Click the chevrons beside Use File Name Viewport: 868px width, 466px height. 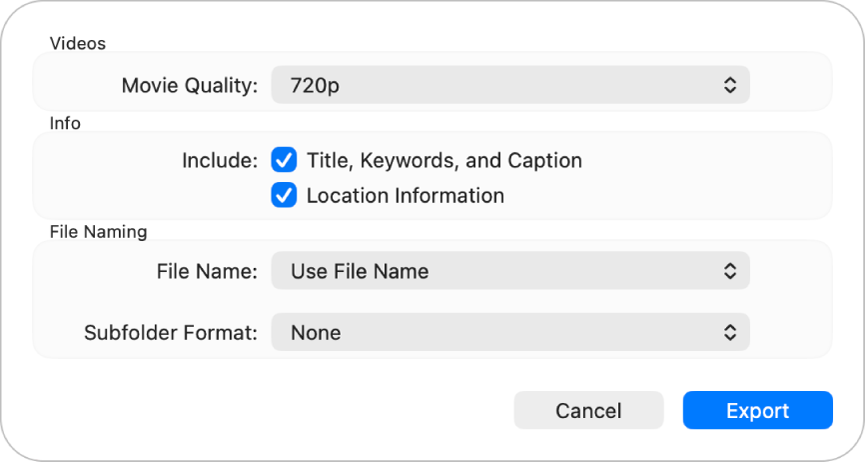click(x=730, y=270)
